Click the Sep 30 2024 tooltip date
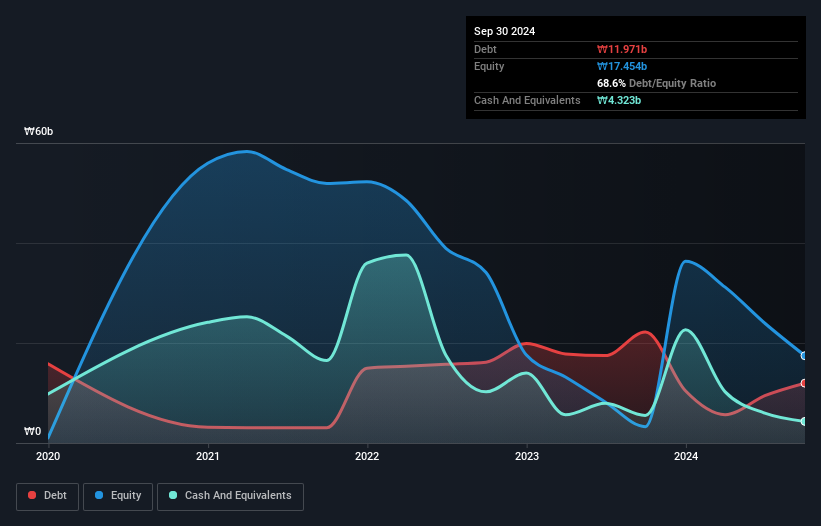The height and width of the screenshot is (526, 821). 504,31
